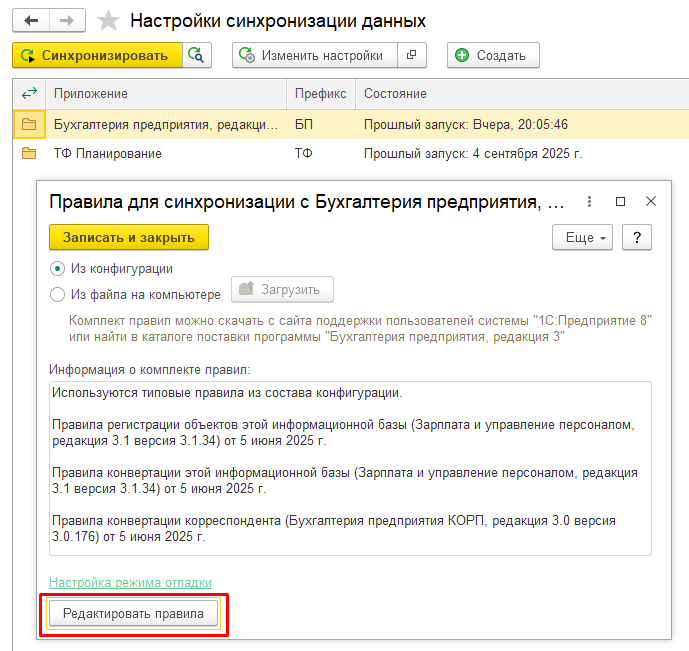The height and width of the screenshot is (651, 689).
Task: Click the arrows column header icon
Action: tap(29, 94)
